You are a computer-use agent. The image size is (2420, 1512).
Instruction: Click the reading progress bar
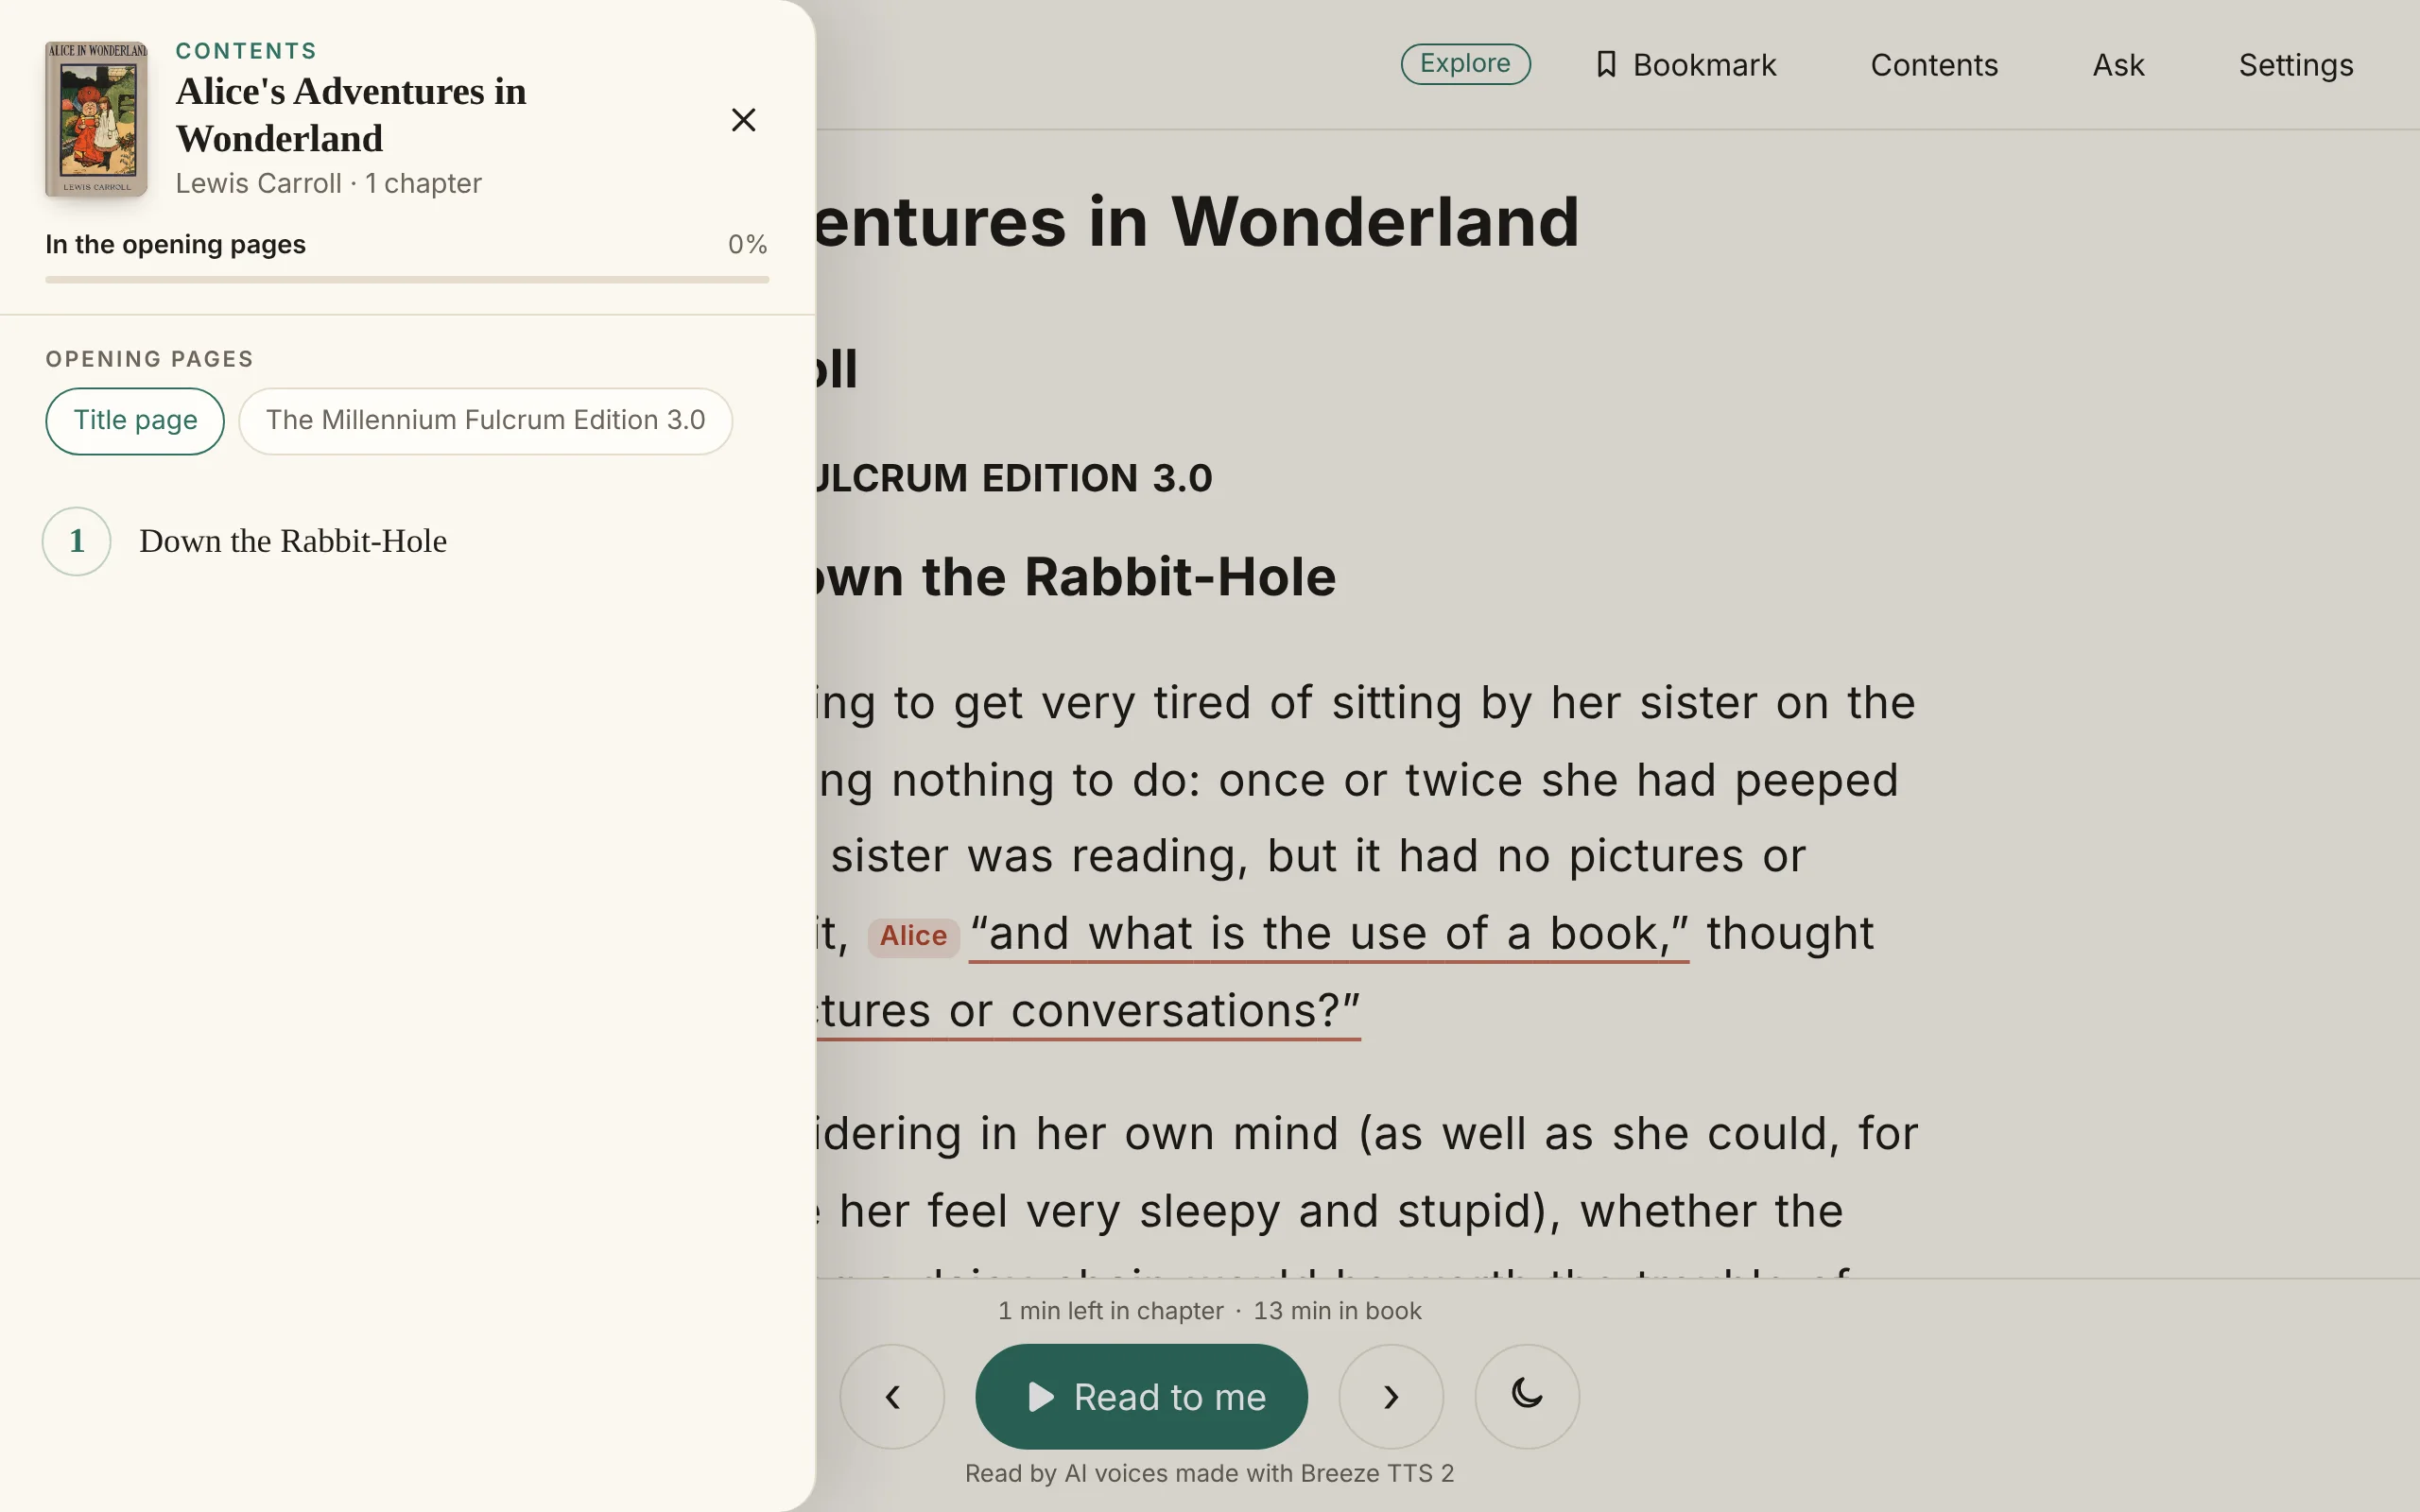click(407, 280)
